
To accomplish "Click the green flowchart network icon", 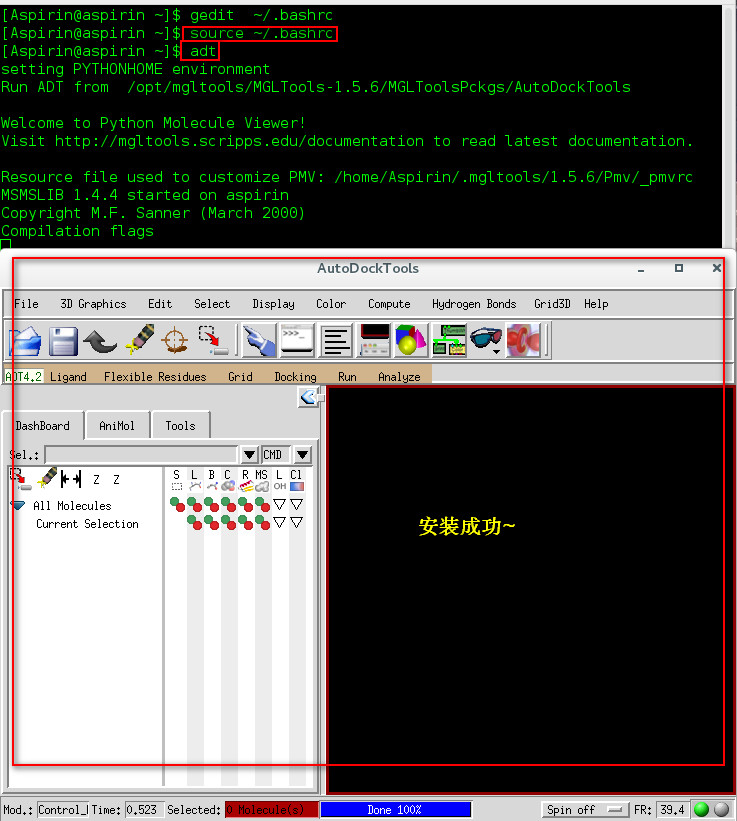I will [x=449, y=340].
